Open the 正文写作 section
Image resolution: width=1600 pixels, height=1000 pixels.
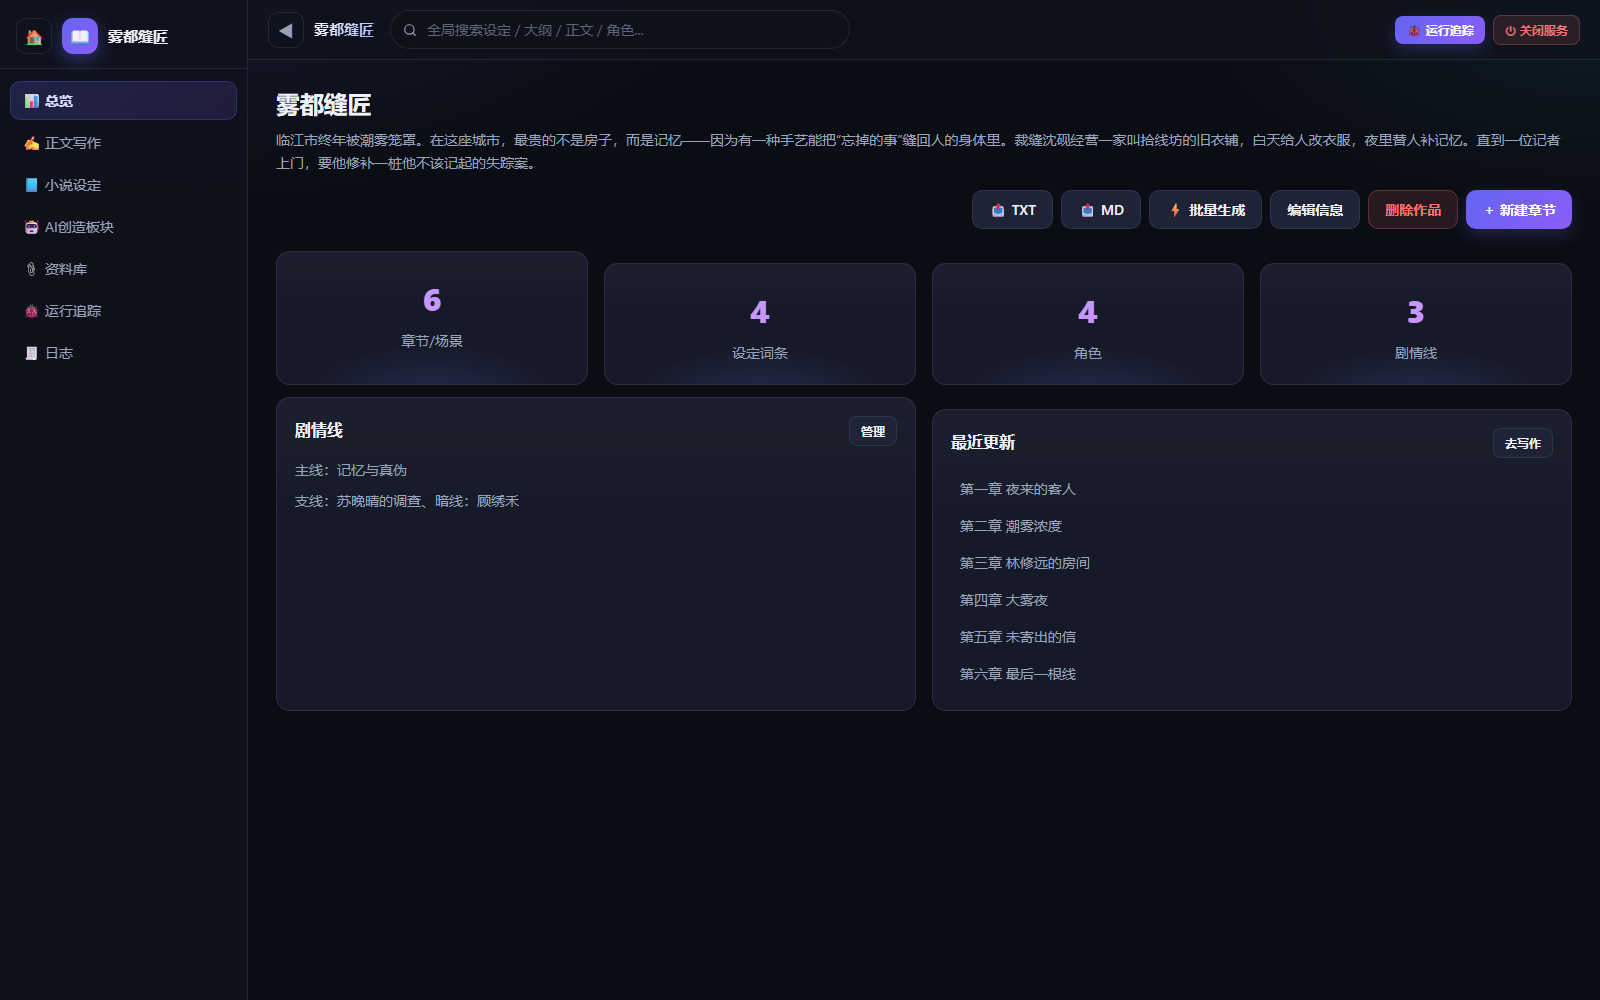(123, 143)
